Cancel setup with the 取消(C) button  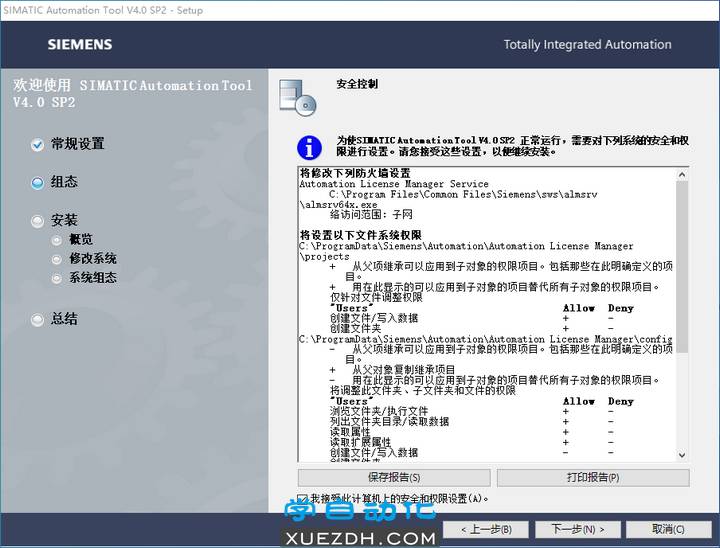(669, 529)
